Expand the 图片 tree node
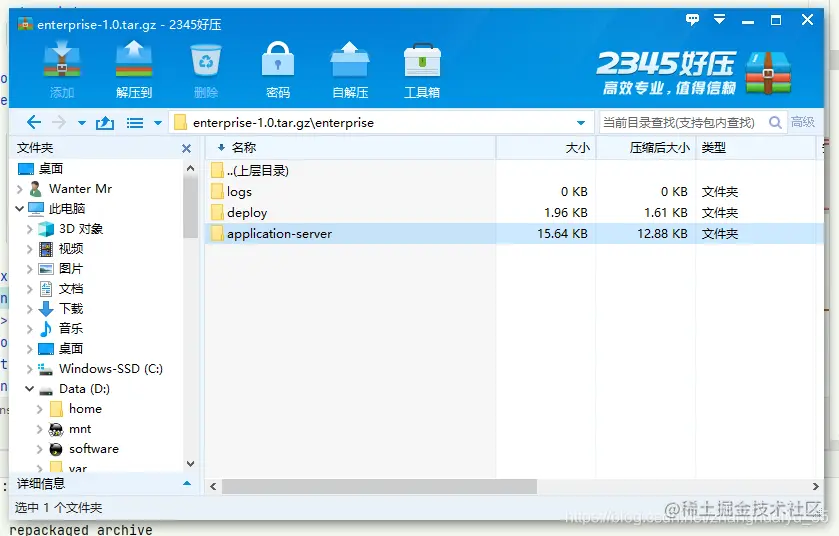Screen dimensions: 839x536 coord(30,269)
